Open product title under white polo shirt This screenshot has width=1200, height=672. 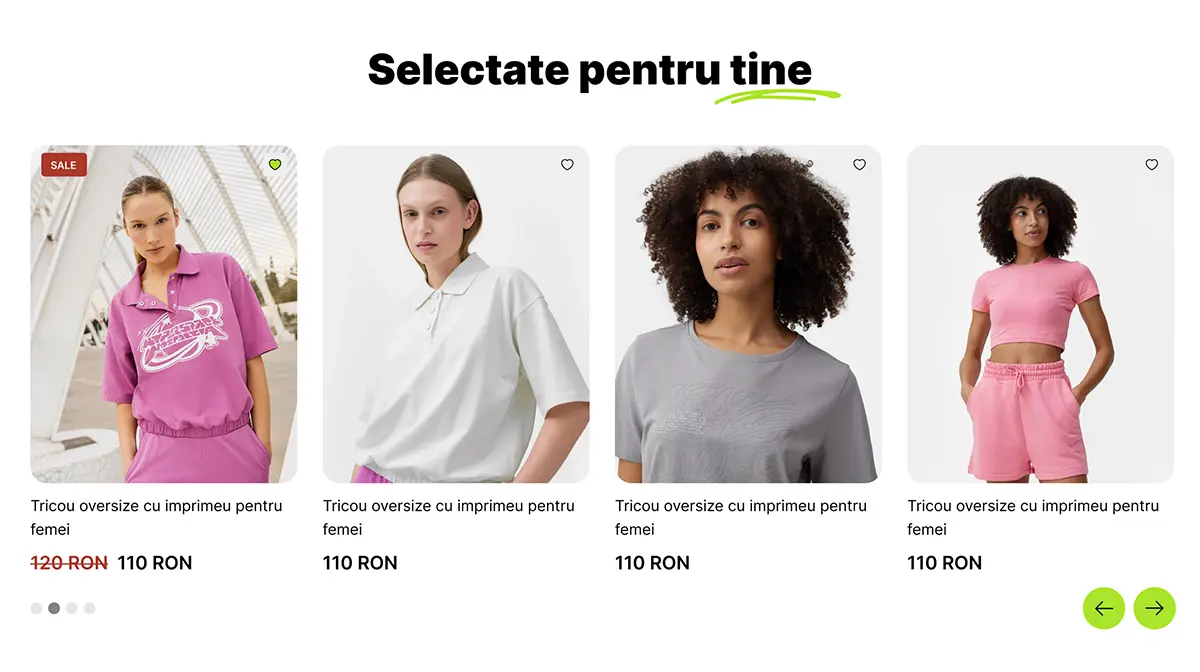point(449,518)
